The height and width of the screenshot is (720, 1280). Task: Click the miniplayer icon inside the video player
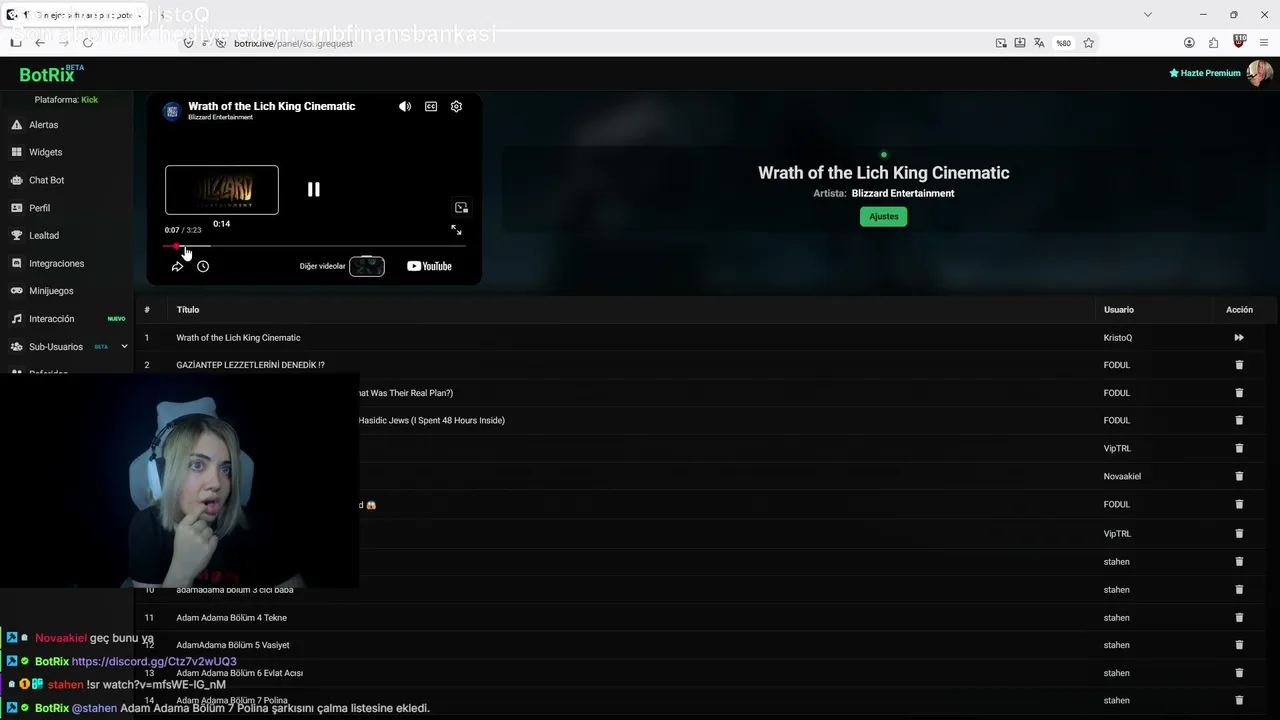tap(461, 207)
